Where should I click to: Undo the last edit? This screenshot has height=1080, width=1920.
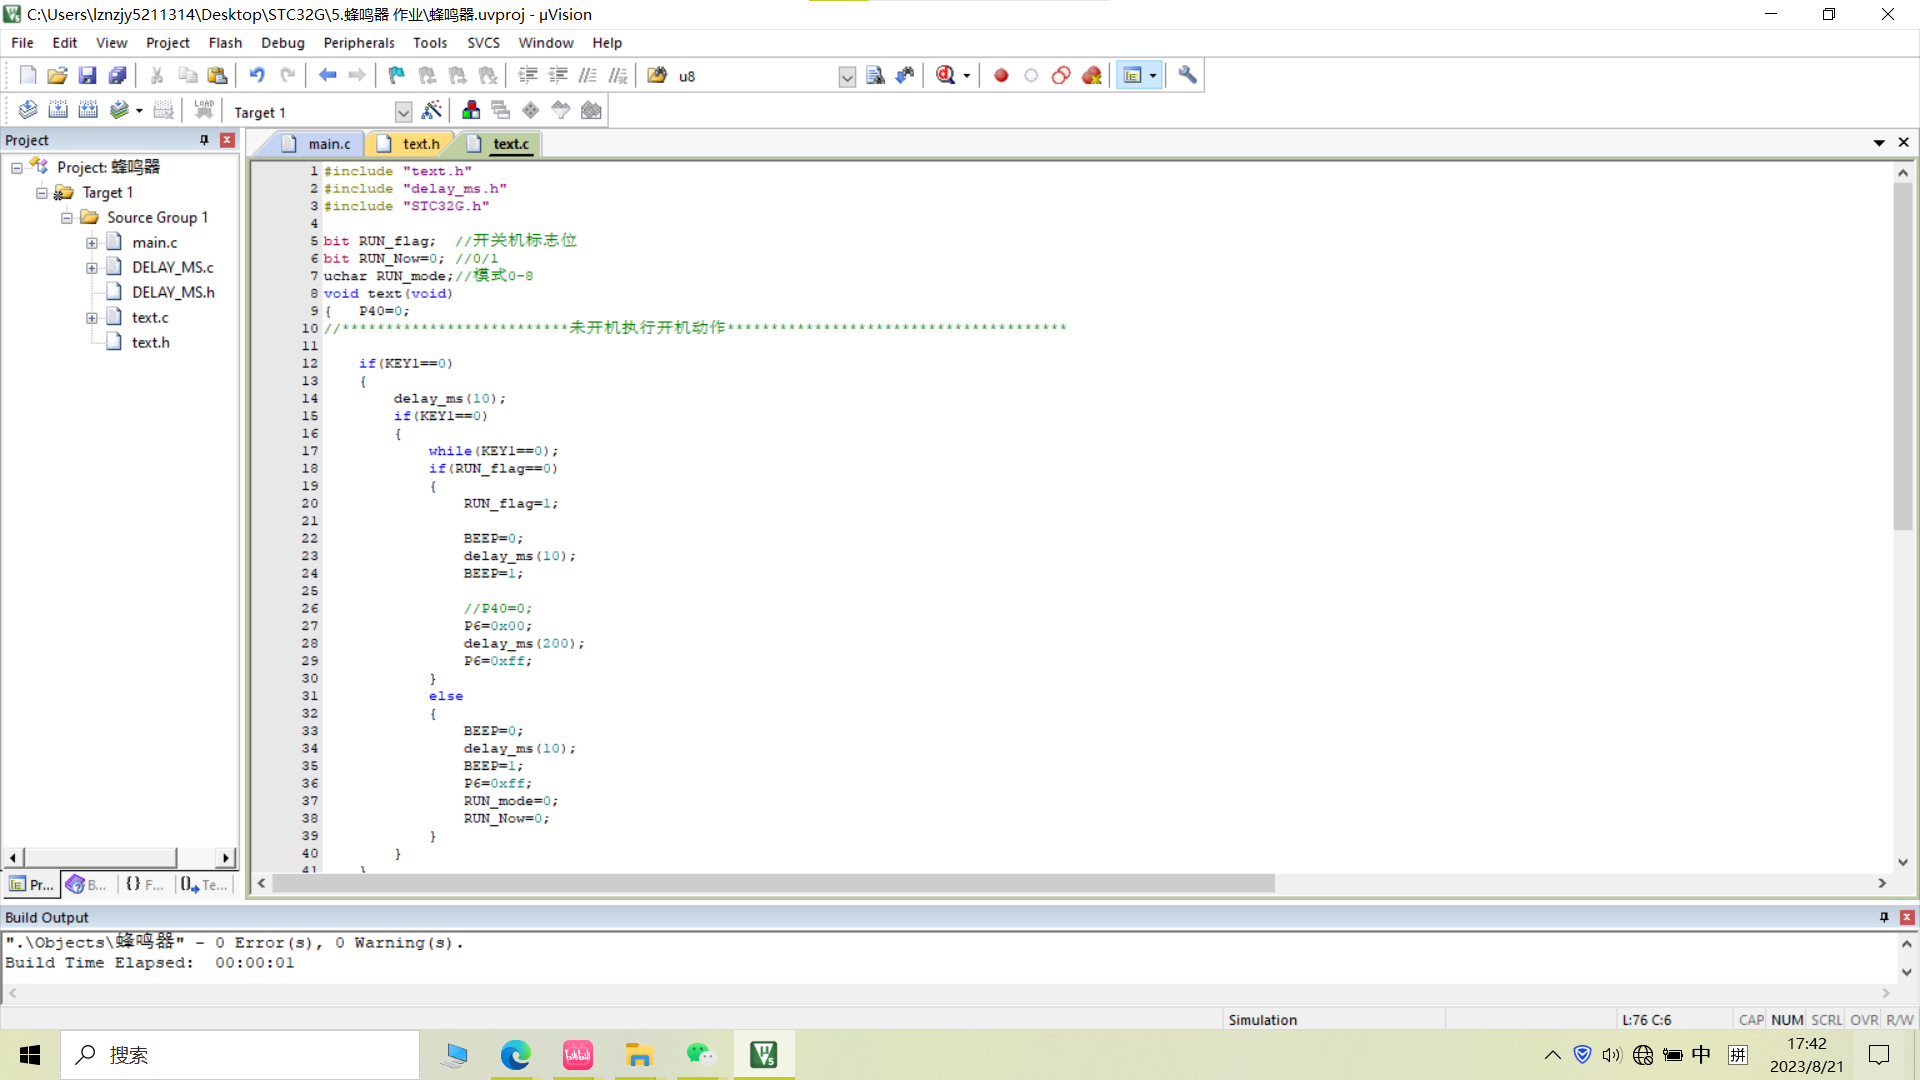[x=257, y=75]
